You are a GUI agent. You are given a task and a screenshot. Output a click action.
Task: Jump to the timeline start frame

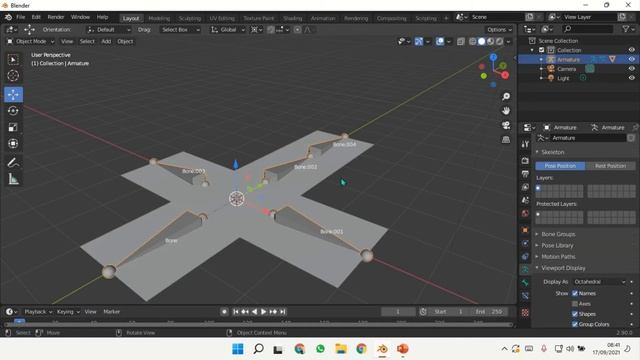pyautogui.click(x=236, y=311)
